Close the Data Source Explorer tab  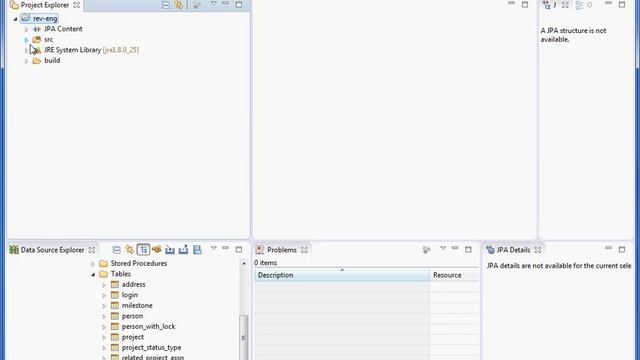coord(91,250)
